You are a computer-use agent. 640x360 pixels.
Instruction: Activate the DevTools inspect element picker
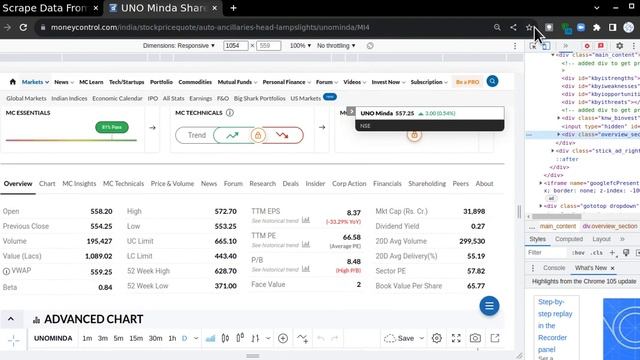(533, 46)
